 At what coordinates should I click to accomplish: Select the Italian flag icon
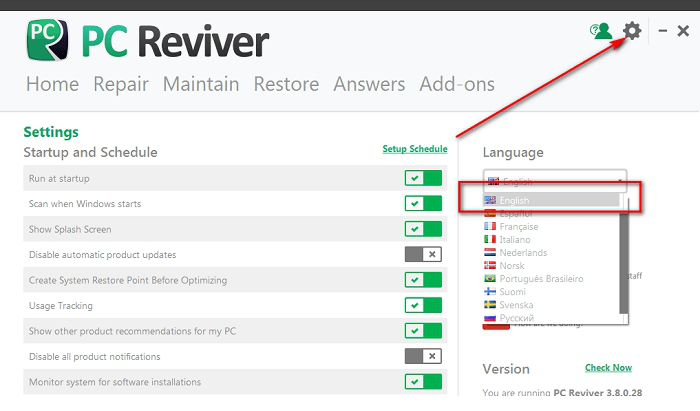point(490,239)
